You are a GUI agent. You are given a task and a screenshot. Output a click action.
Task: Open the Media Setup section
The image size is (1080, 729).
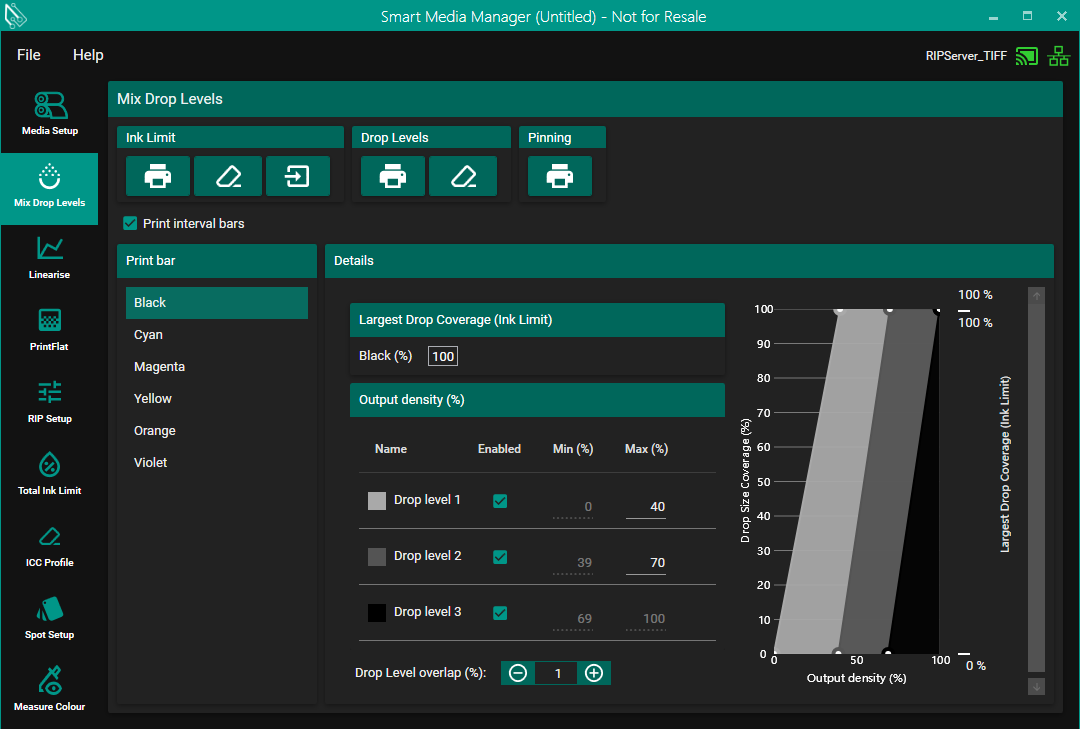49,113
